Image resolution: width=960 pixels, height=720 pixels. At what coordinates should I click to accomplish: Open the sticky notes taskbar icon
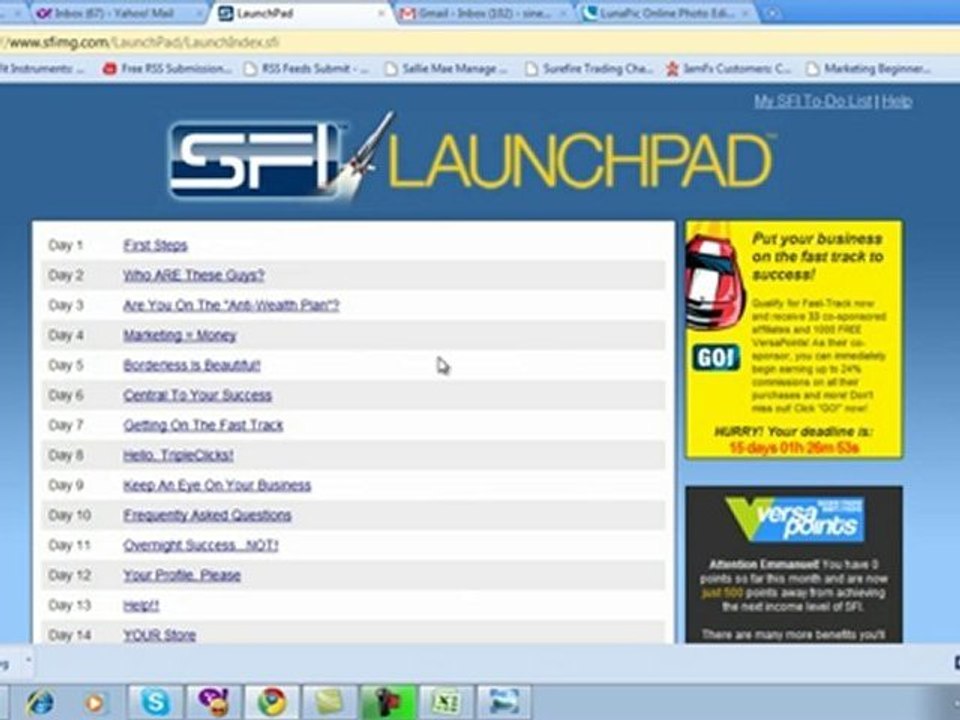click(330, 702)
